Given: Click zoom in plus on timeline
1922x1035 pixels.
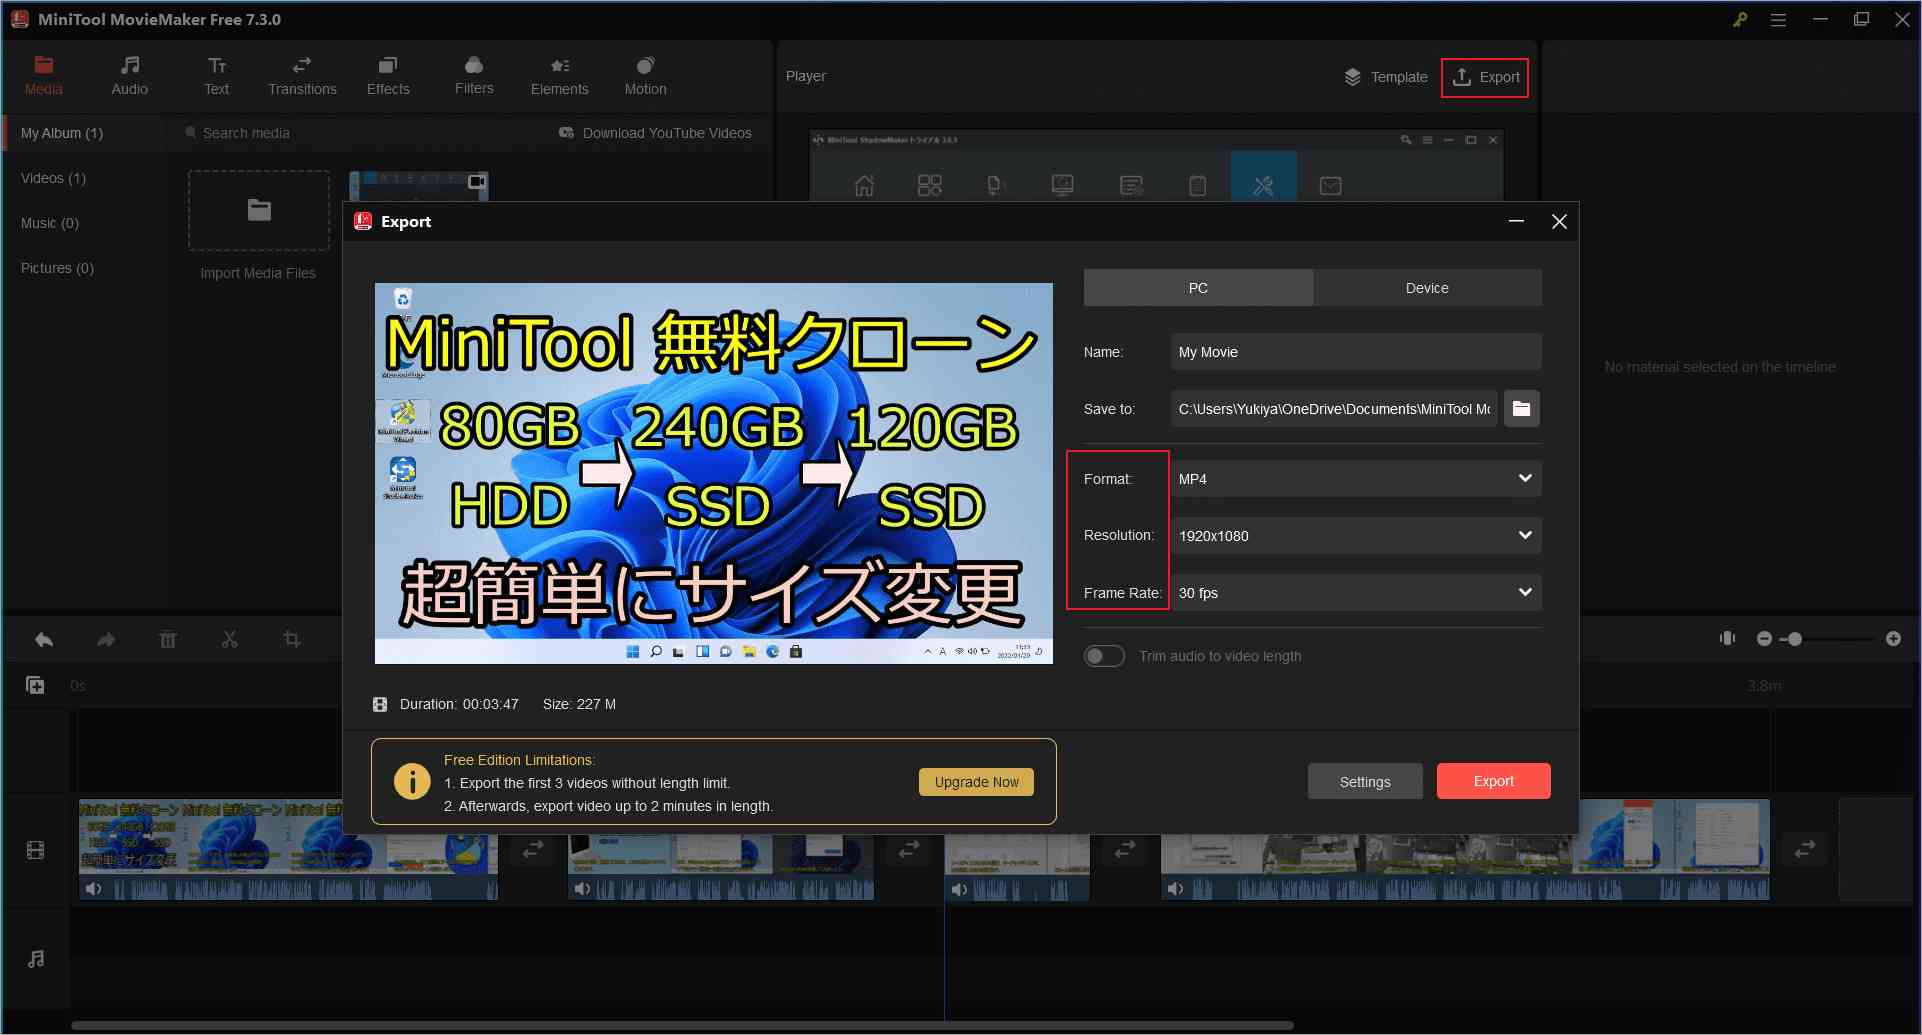Looking at the screenshot, I should (x=1893, y=639).
